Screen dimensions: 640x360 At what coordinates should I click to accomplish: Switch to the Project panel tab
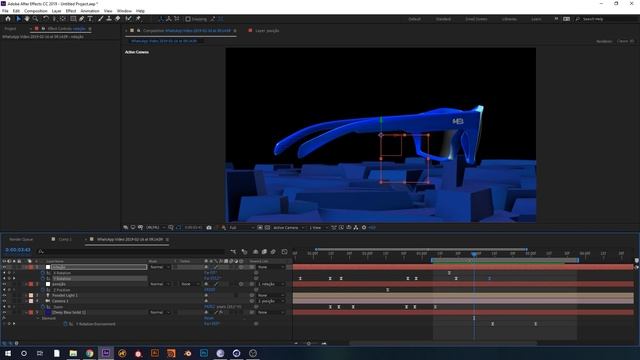[10, 29]
